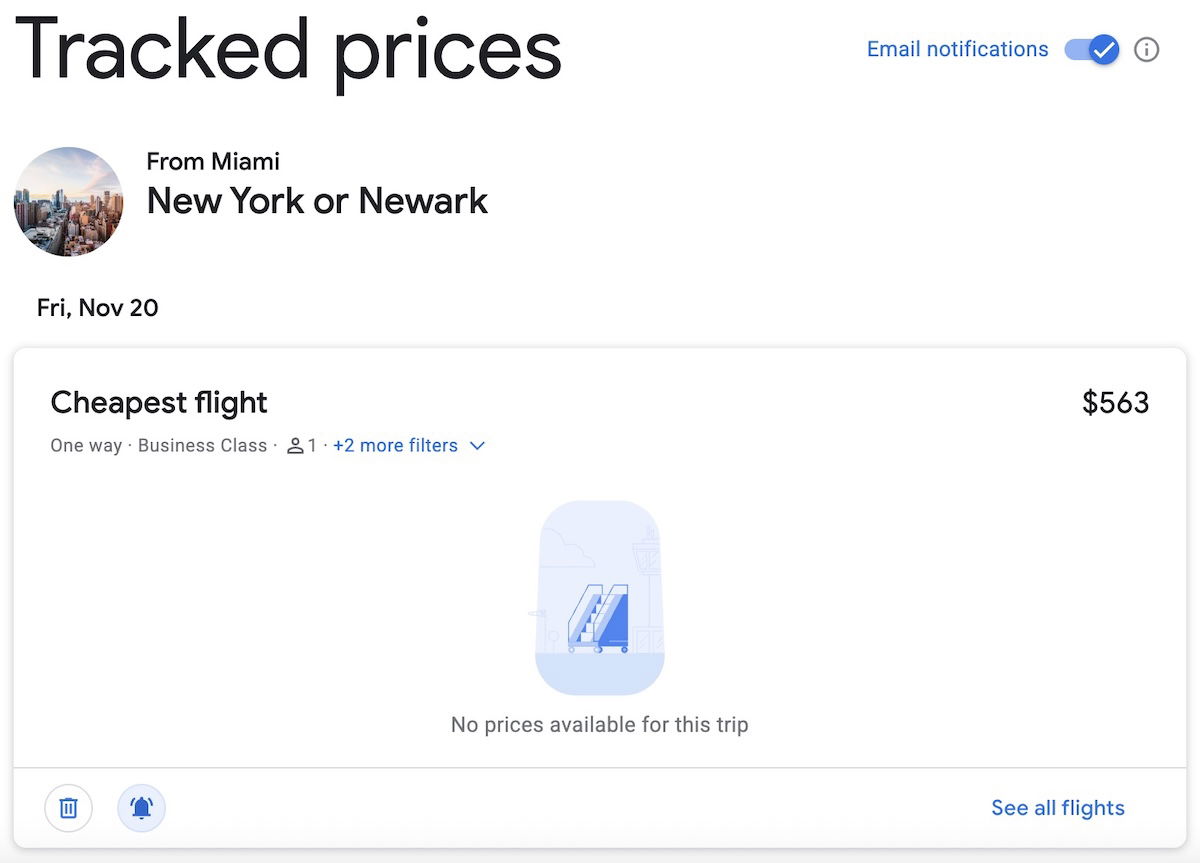This screenshot has height=863, width=1200.
Task: Click the bell icon for price alerts
Action: 141,808
